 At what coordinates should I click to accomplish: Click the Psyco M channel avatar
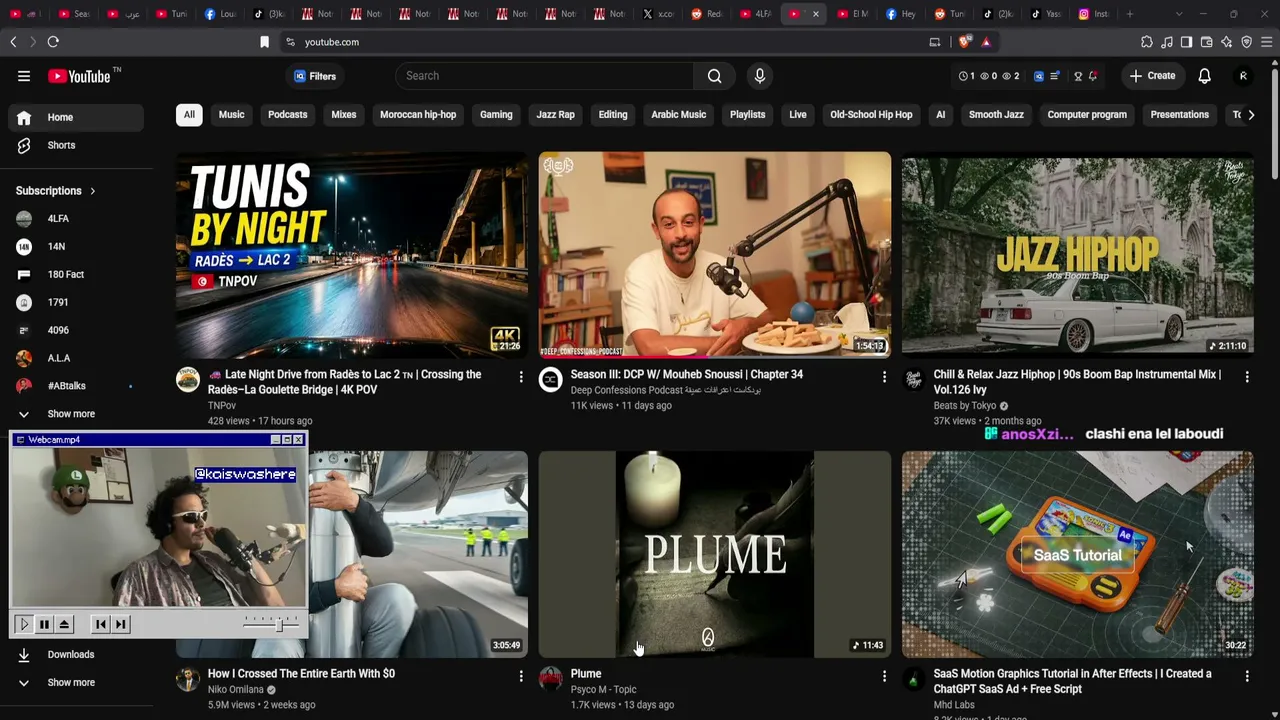click(x=551, y=679)
